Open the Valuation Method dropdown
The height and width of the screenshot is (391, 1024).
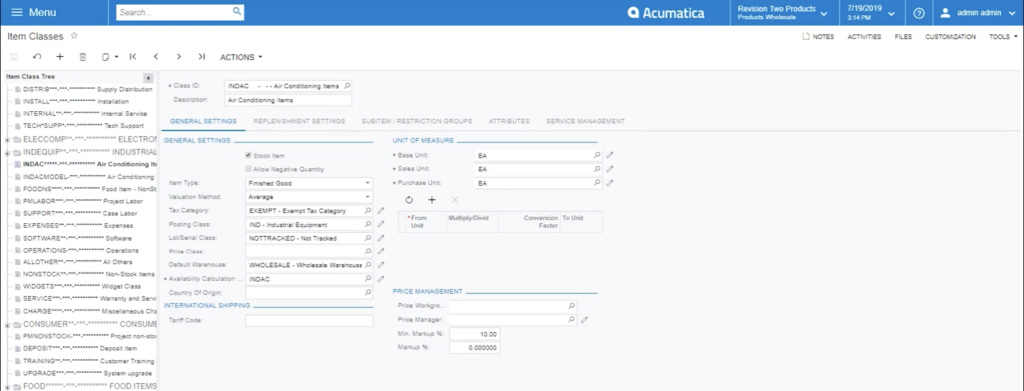(368, 197)
